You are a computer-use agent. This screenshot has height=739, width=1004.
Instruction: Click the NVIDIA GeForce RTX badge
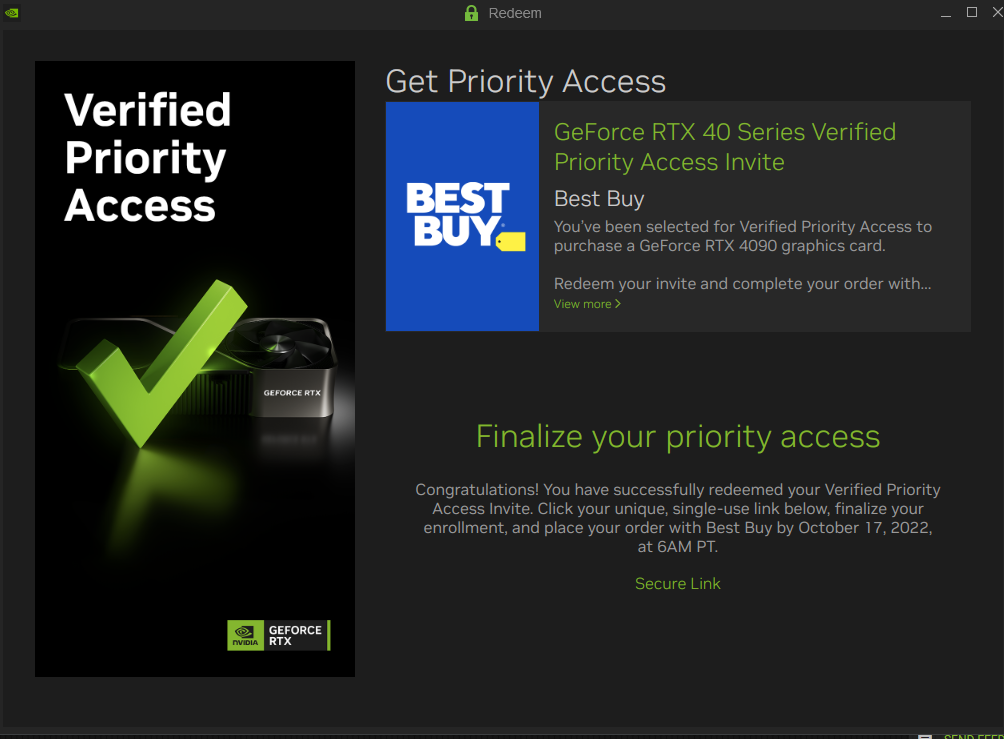tap(279, 635)
